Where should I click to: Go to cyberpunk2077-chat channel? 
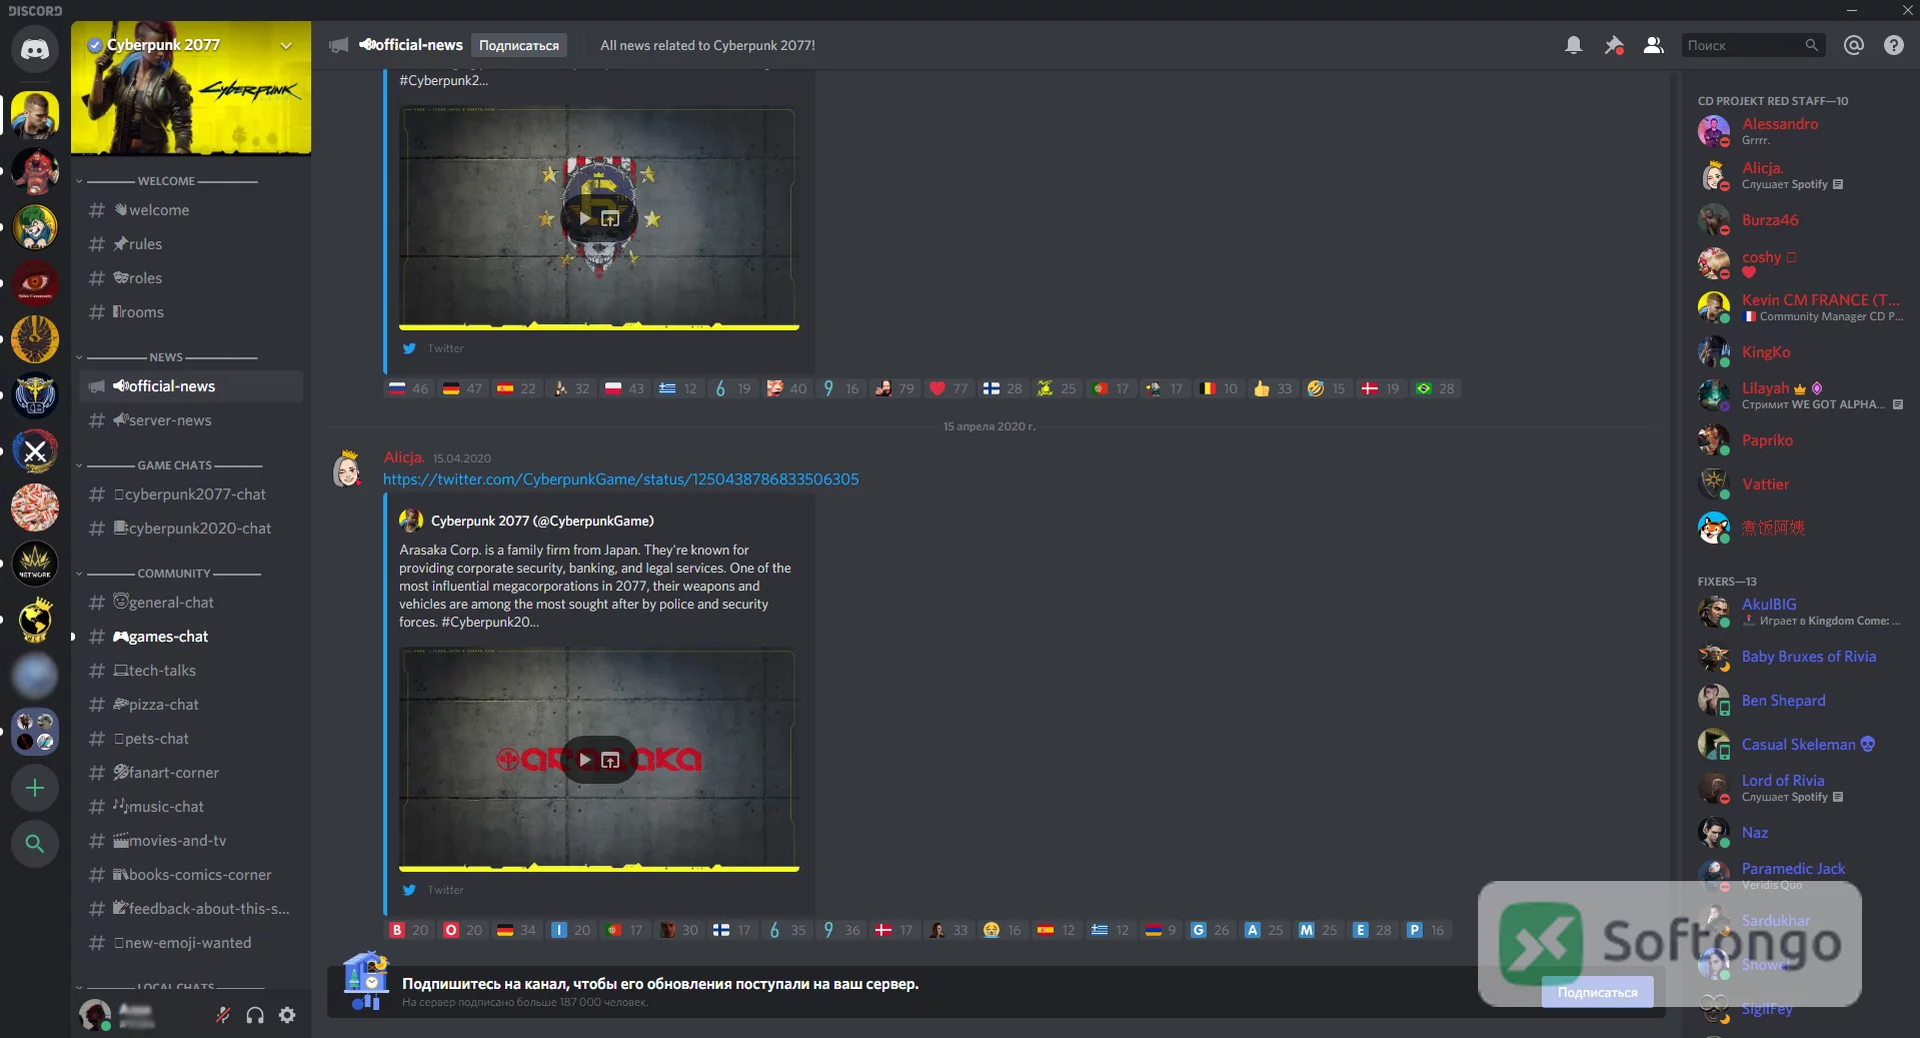point(191,494)
